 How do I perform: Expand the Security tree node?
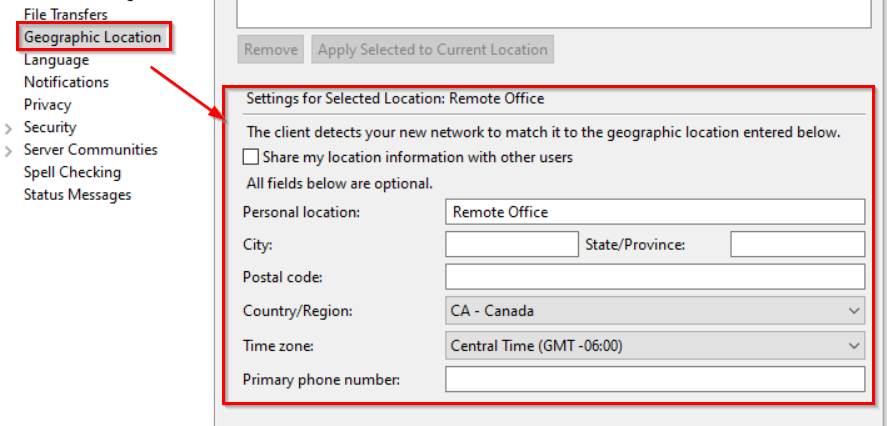[x=10, y=128]
